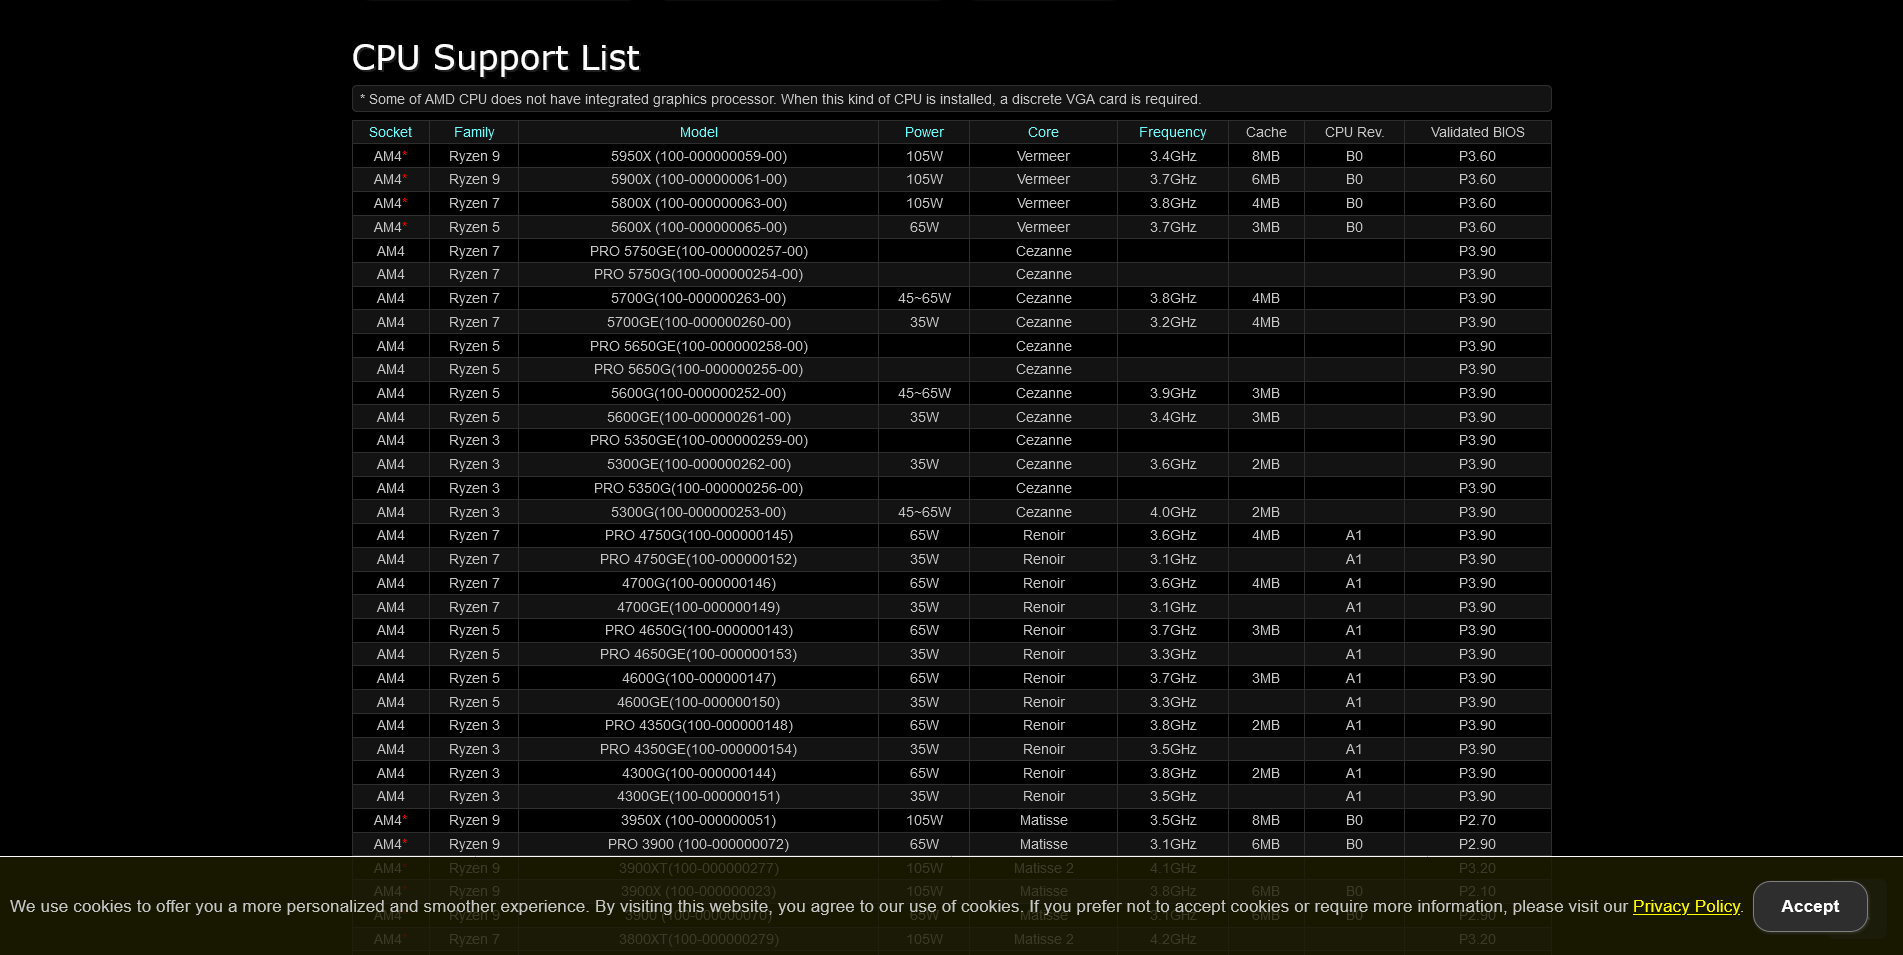
Task: Click the 8MB cache in 5950X row
Action: [x=1266, y=156]
